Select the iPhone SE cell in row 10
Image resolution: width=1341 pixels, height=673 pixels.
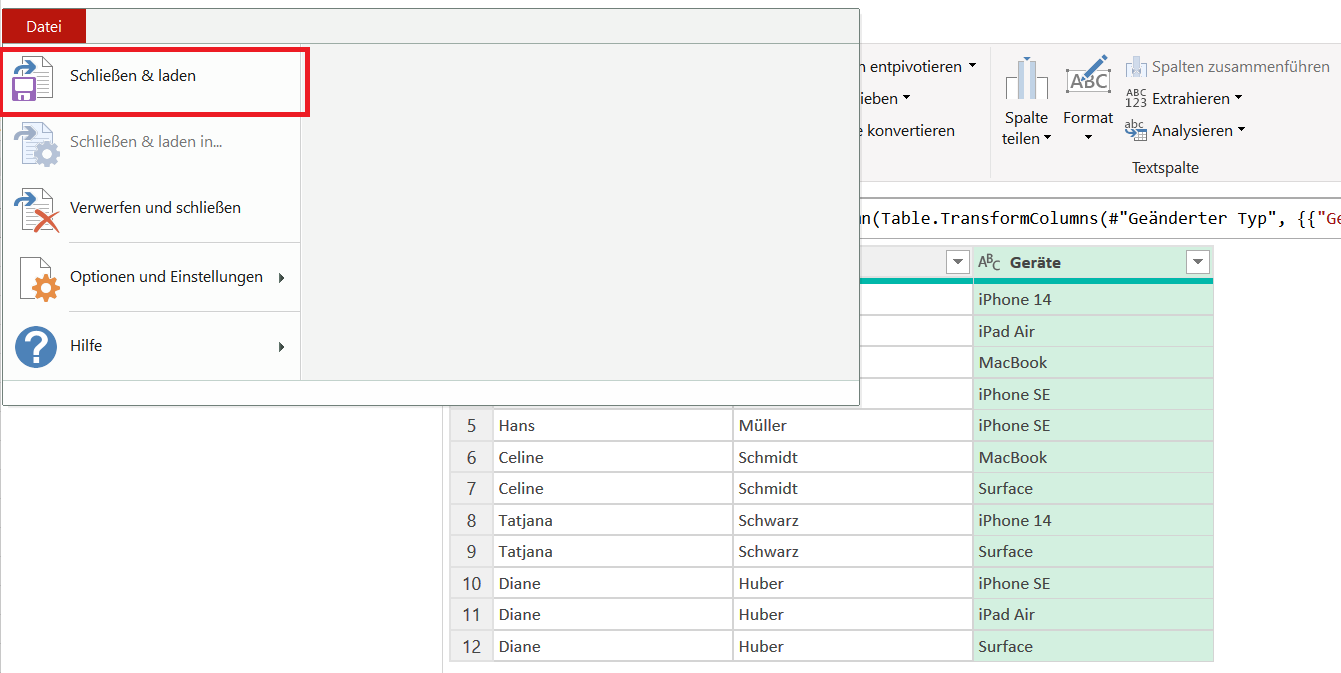tap(1093, 584)
